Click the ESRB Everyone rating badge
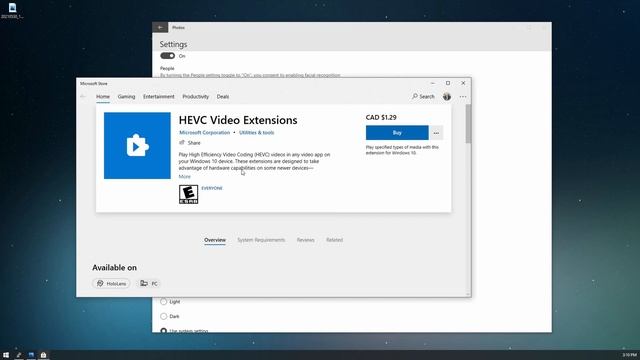Image resolution: width=640 pixels, height=360 pixels. coord(188,194)
